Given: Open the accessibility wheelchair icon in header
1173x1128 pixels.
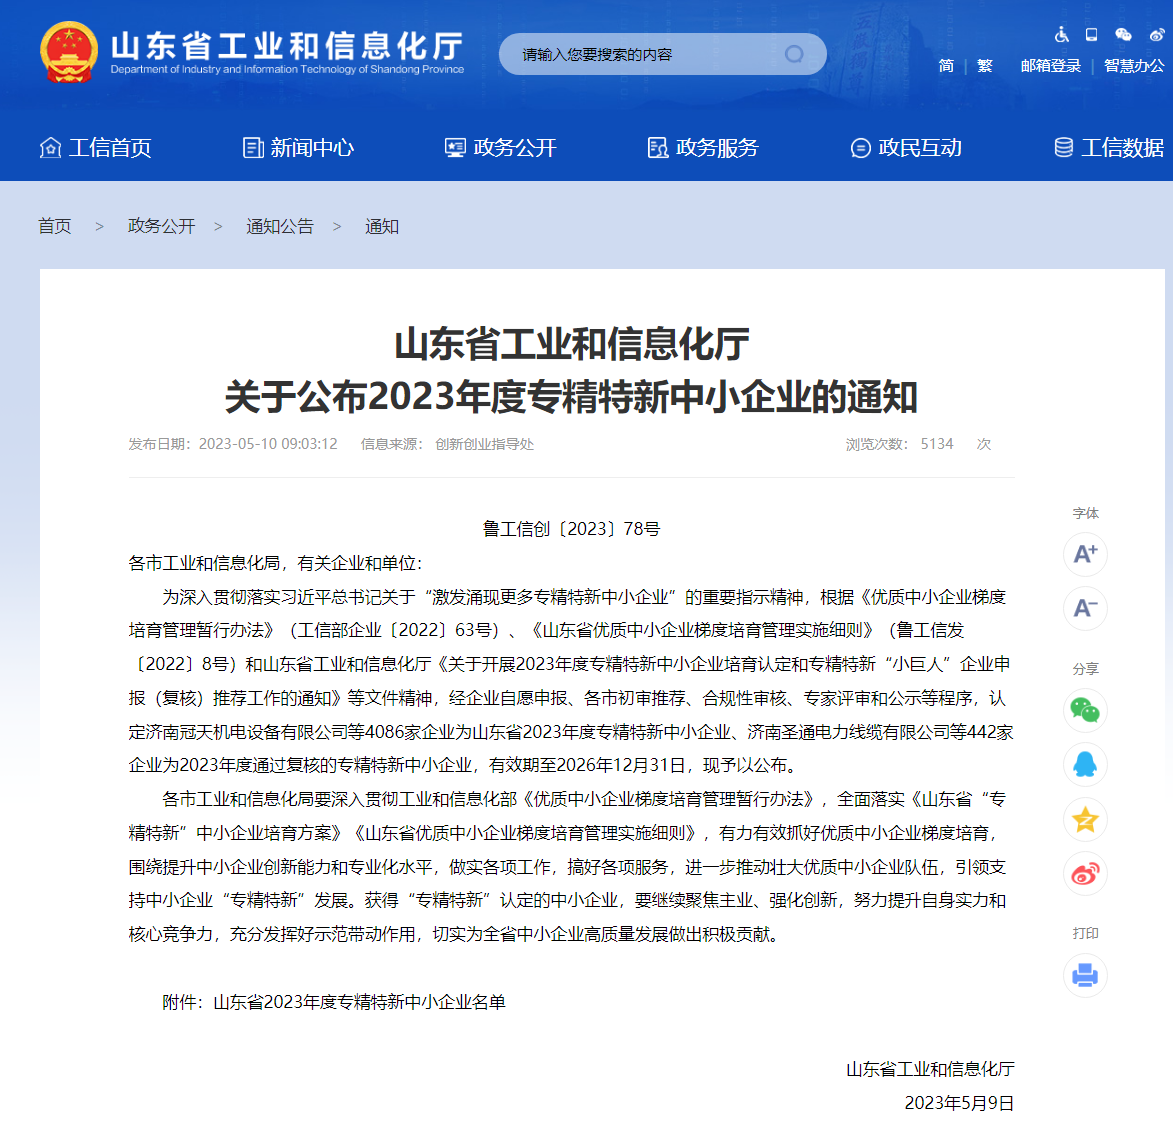Looking at the screenshot, I should tap(1062, 34).
